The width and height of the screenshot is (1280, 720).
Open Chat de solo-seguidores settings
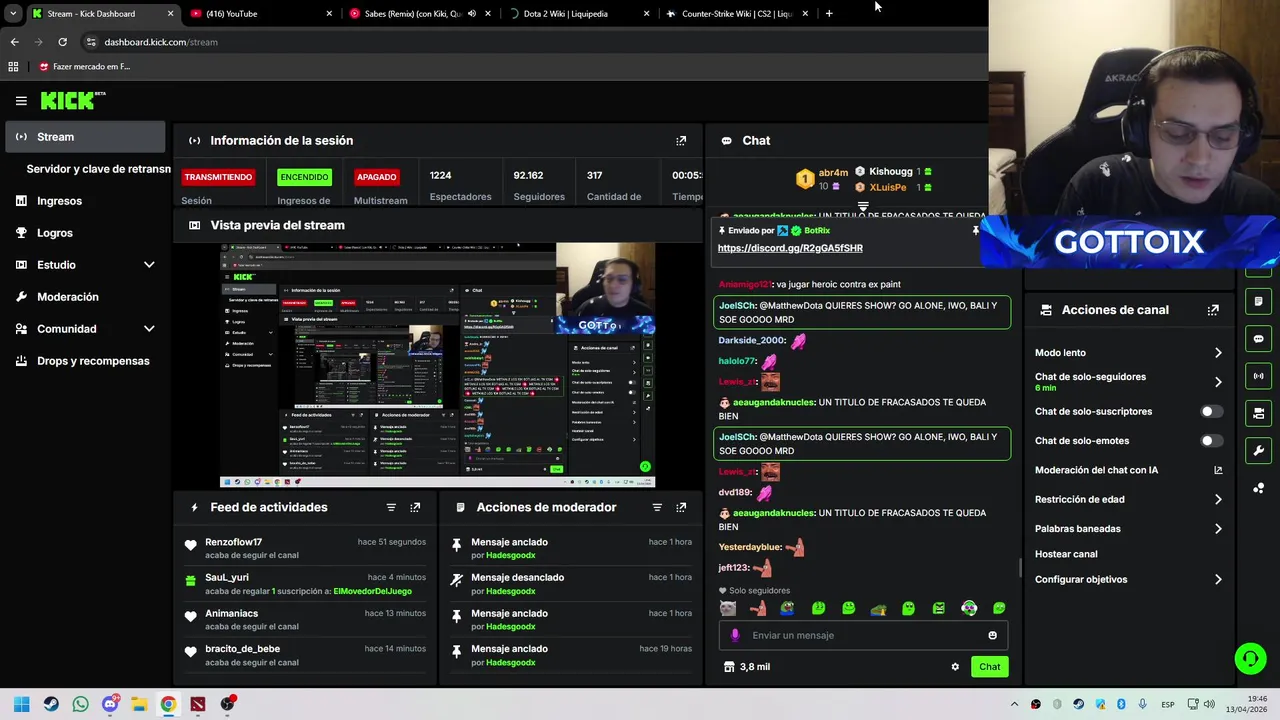1128,381
